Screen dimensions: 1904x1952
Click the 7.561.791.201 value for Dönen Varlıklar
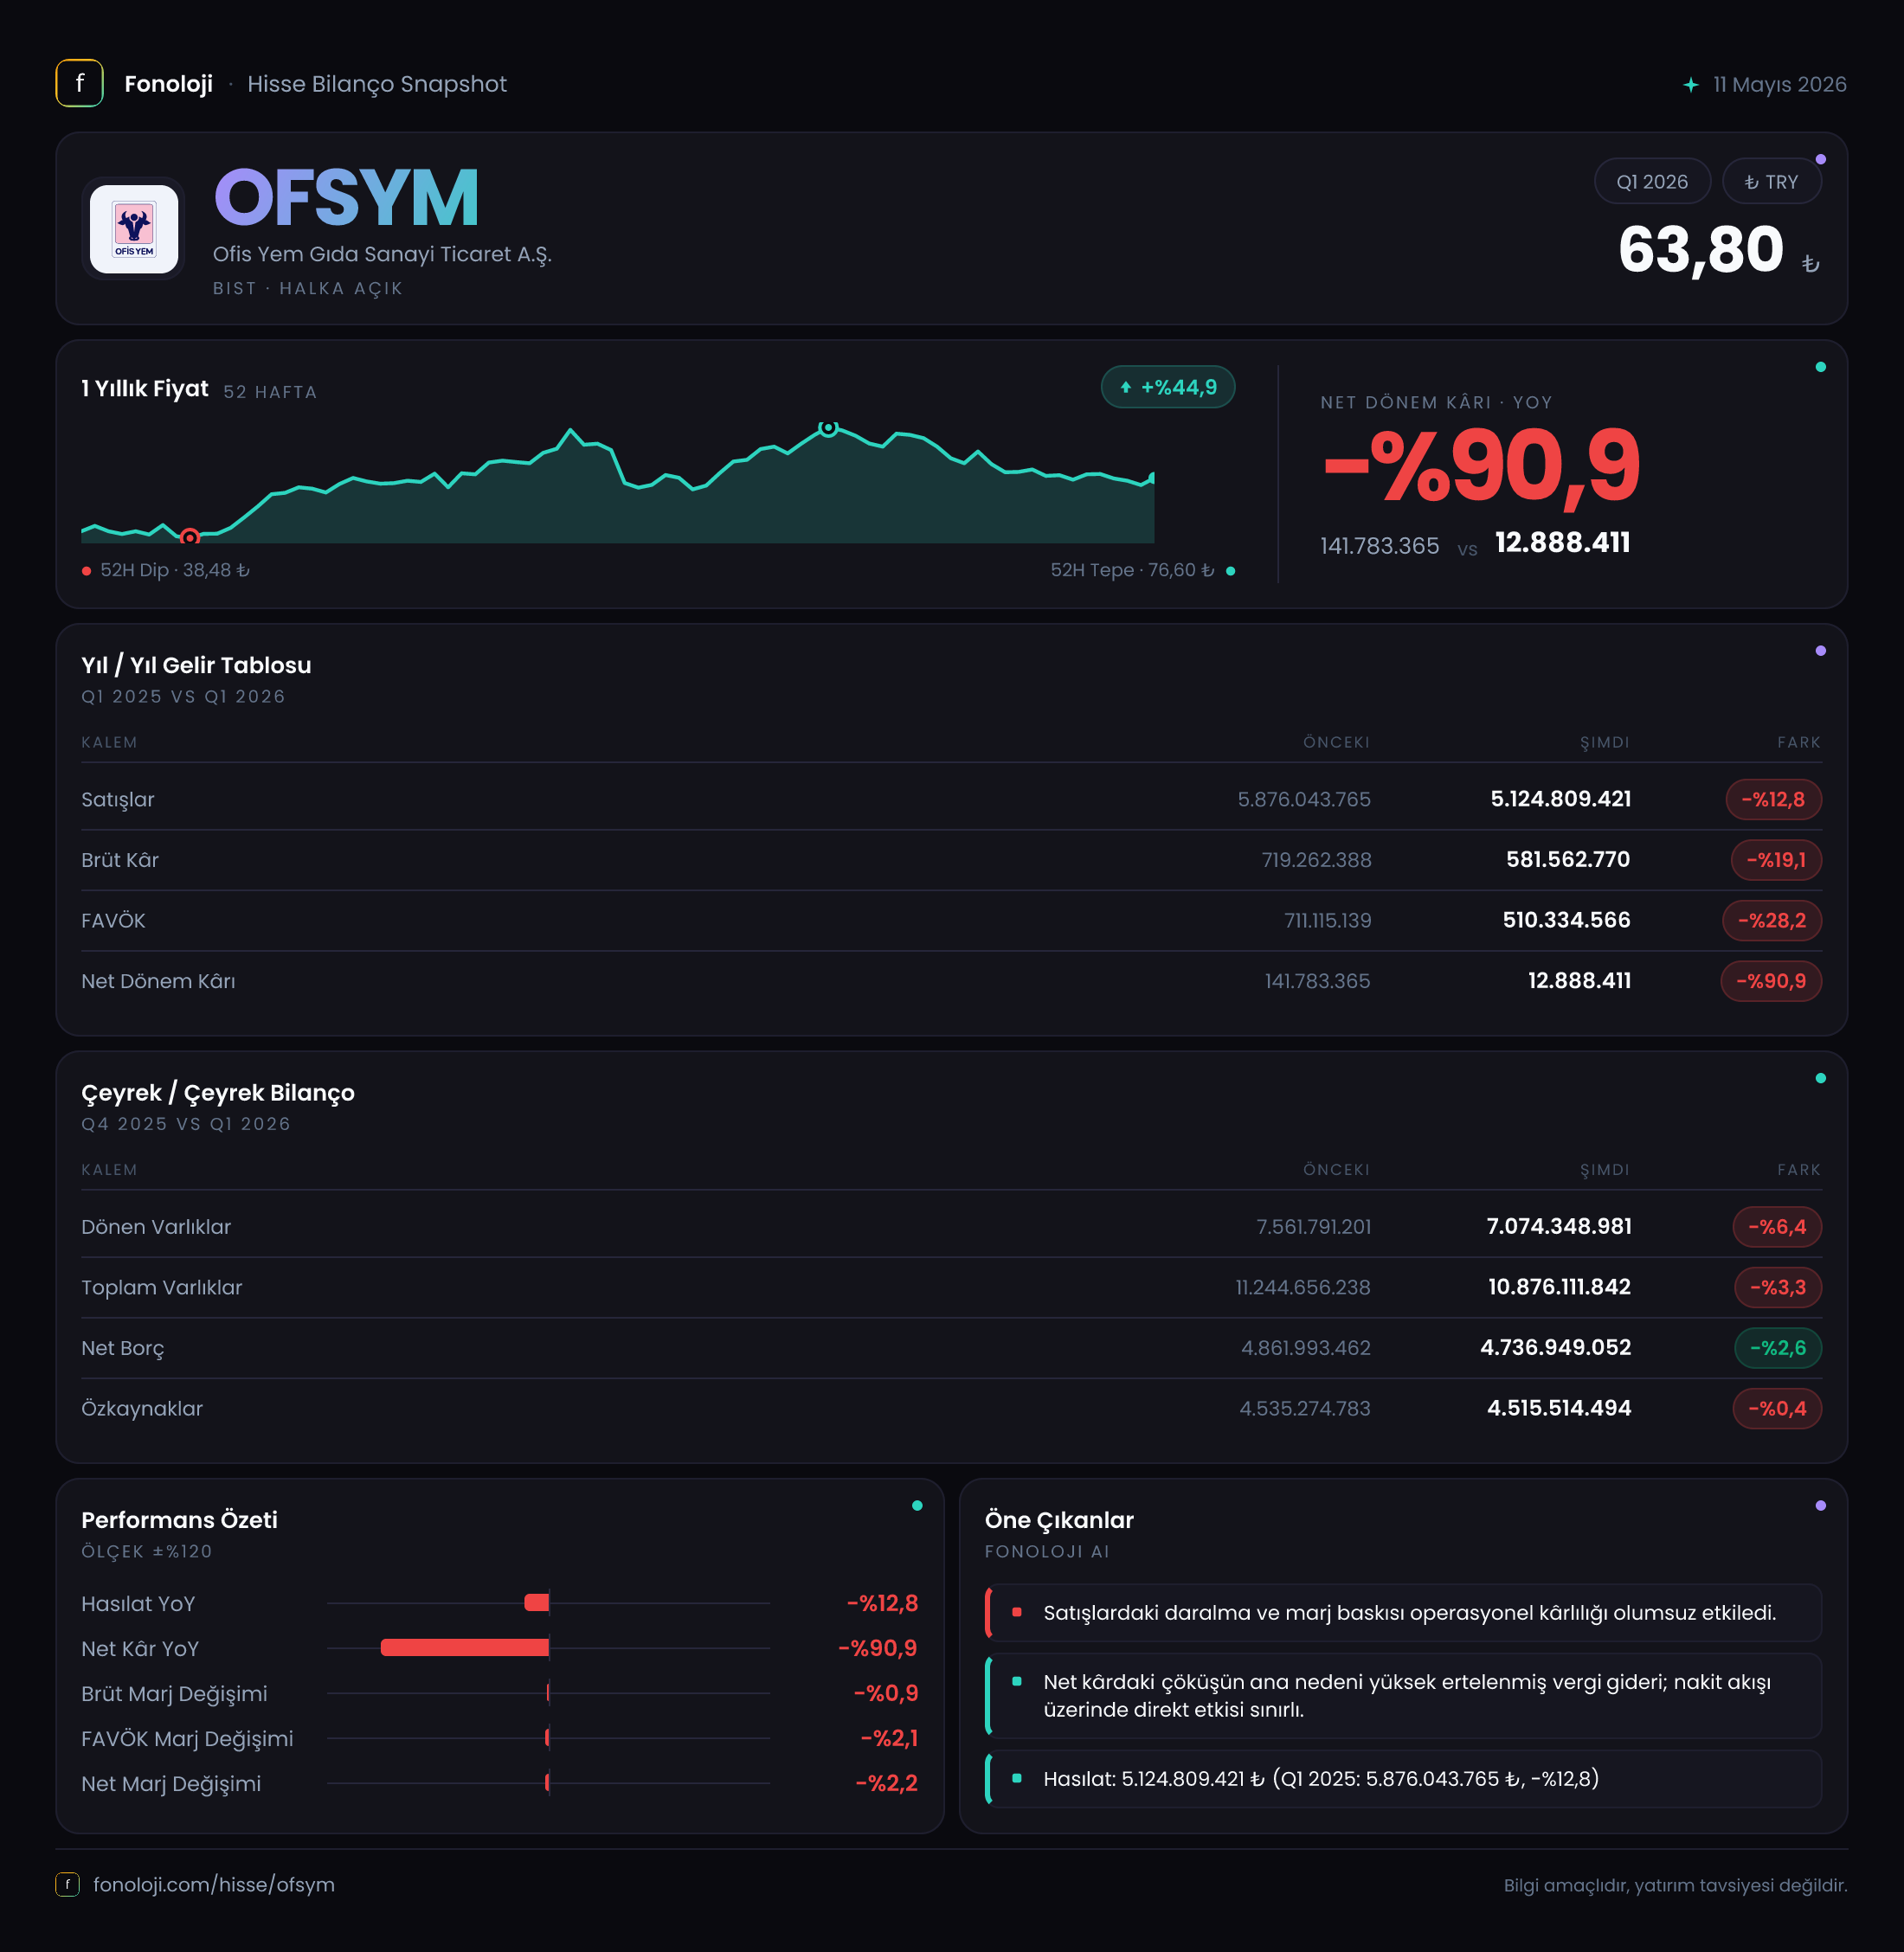coord(1314,1227)
